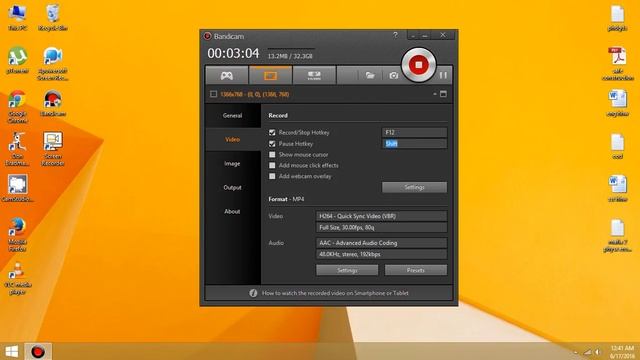Open the Windows Start button
640x360 pixels.
pos(11,351)
